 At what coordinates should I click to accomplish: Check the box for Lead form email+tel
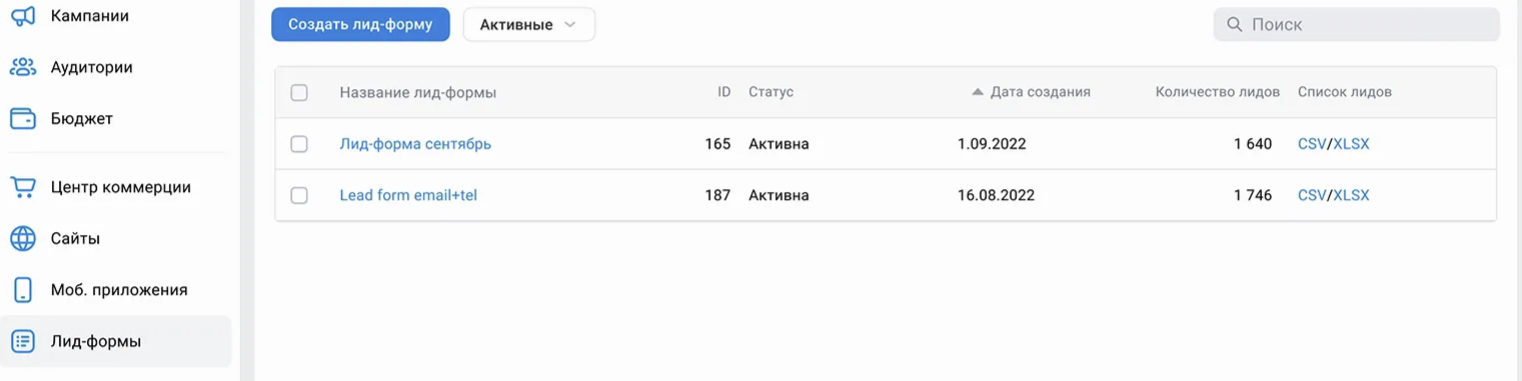299,195
